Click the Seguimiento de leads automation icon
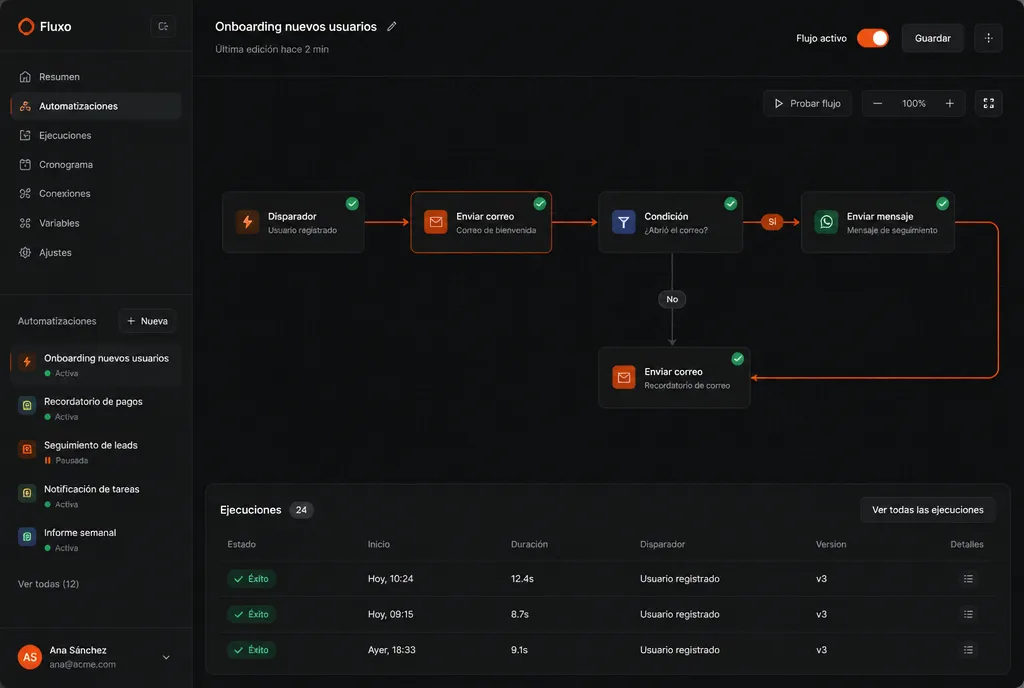 tap(27, 449)
